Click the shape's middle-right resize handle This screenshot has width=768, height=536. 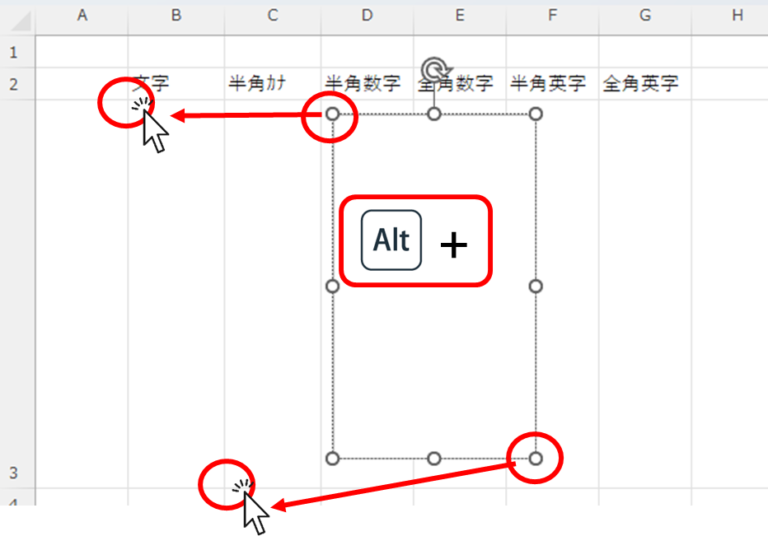pos(536,286)
